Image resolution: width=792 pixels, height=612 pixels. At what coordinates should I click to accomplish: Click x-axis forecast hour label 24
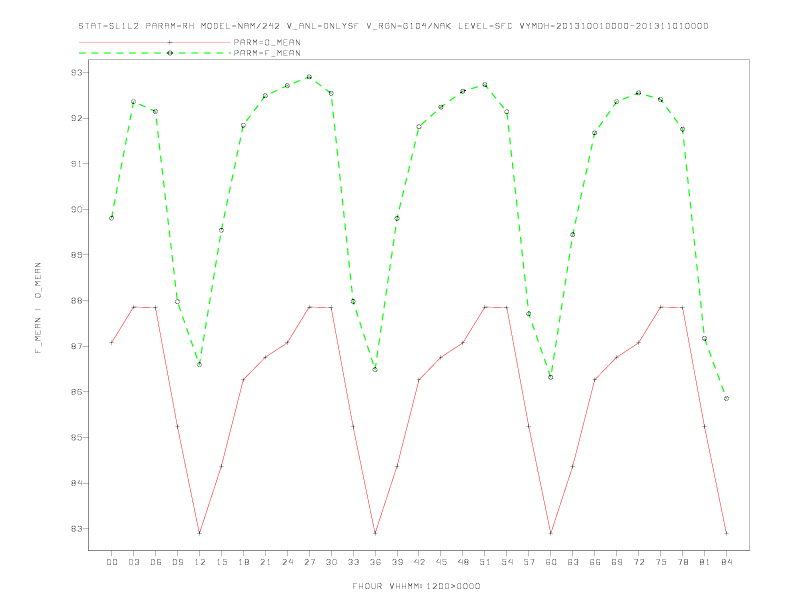click(x=287, y=562)
